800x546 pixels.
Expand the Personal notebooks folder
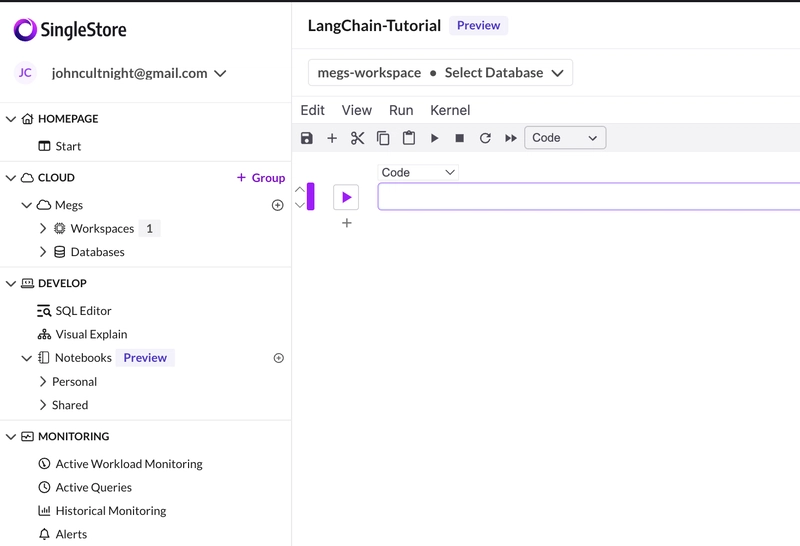(x=43, y=381)
